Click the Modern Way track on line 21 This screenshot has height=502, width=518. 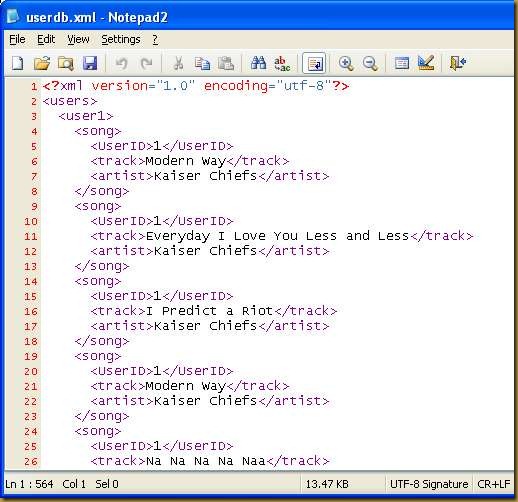[190, 386]
